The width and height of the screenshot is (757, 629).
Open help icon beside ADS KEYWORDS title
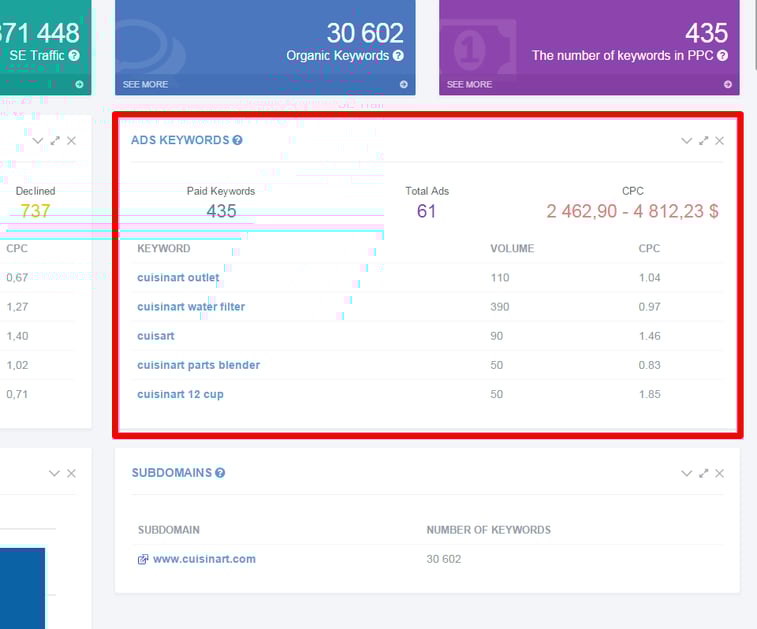(237, 140)
